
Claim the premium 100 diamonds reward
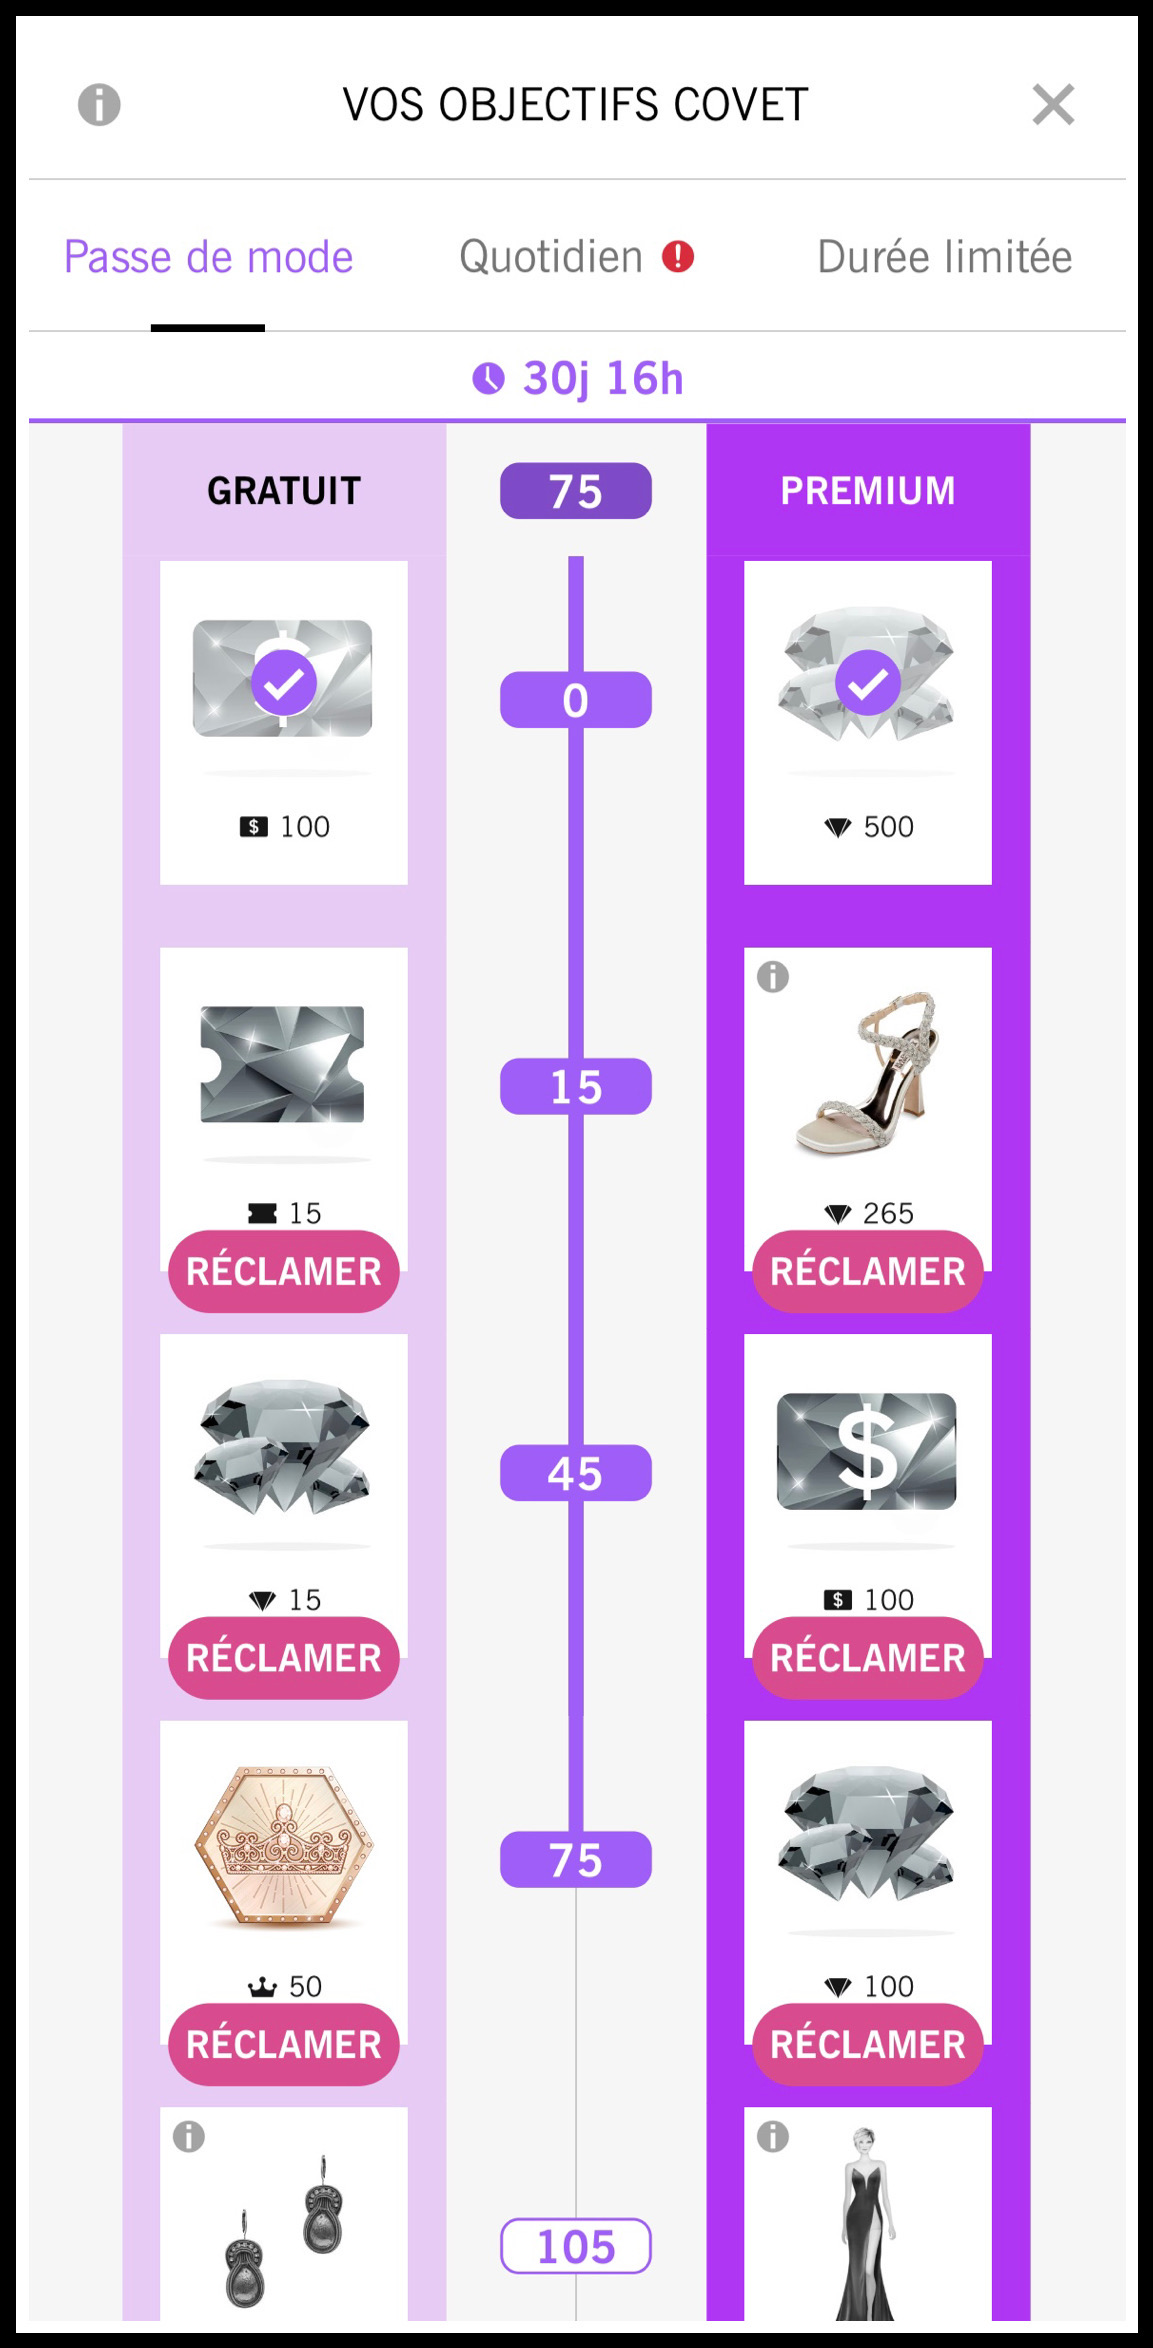[867, 2044]
